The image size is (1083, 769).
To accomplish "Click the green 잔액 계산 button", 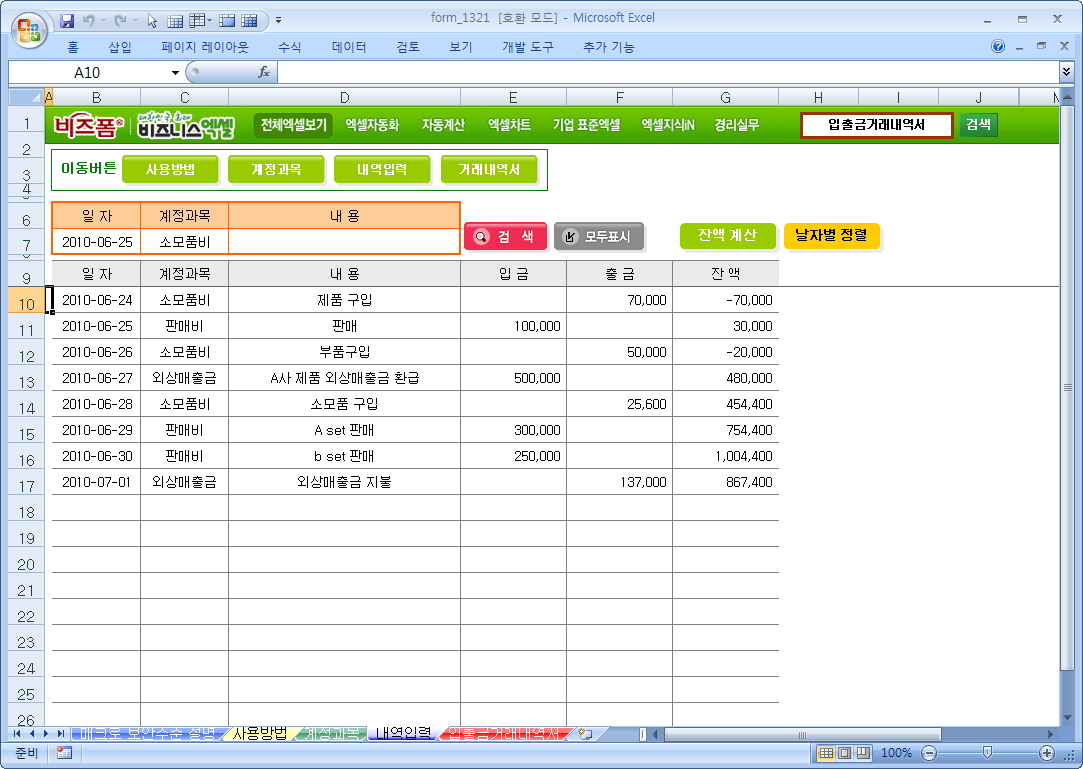I will [x=727, y=236].
